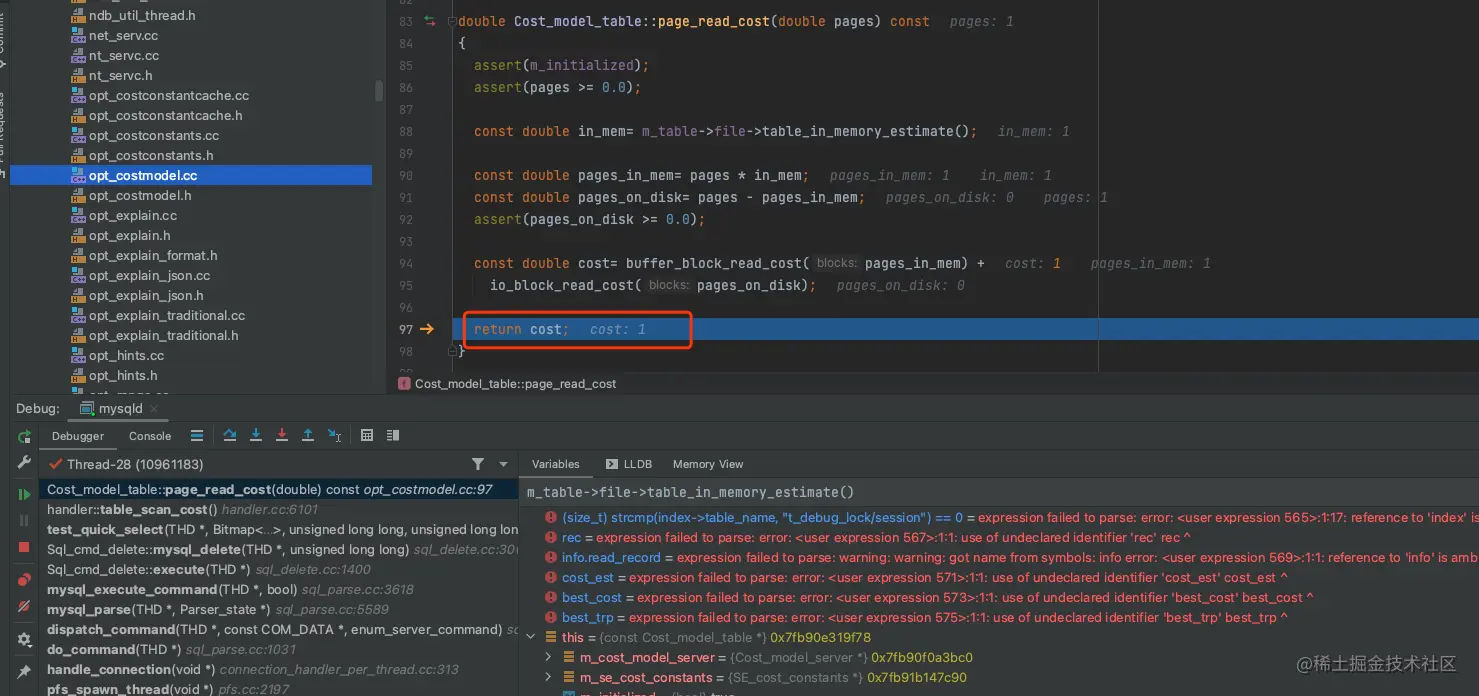Open Evaluate Expression calculator icon
1479x696 pixels.
pos(367,435)
